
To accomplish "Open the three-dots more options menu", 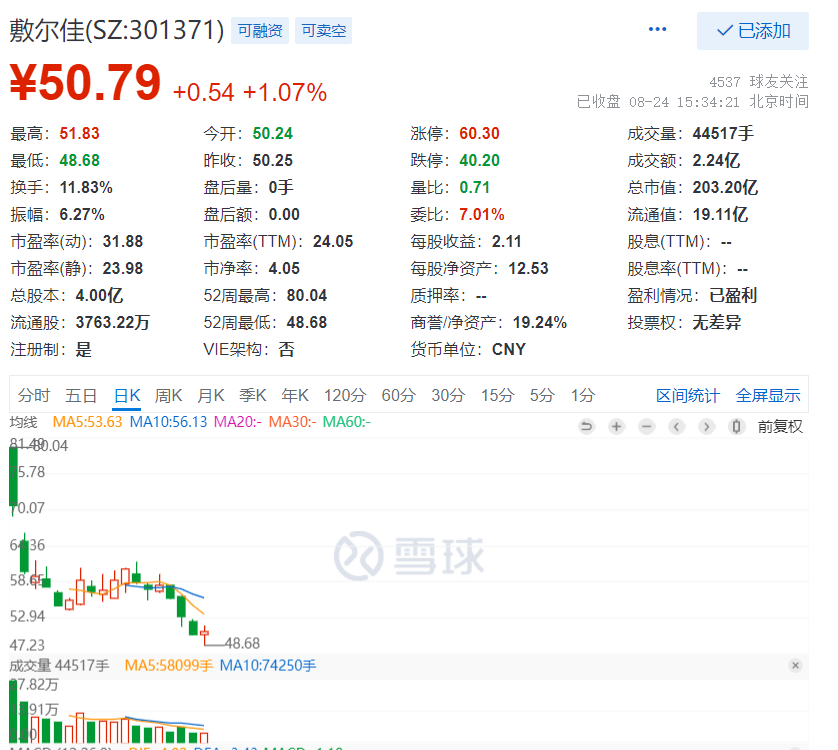I will 657,30.
